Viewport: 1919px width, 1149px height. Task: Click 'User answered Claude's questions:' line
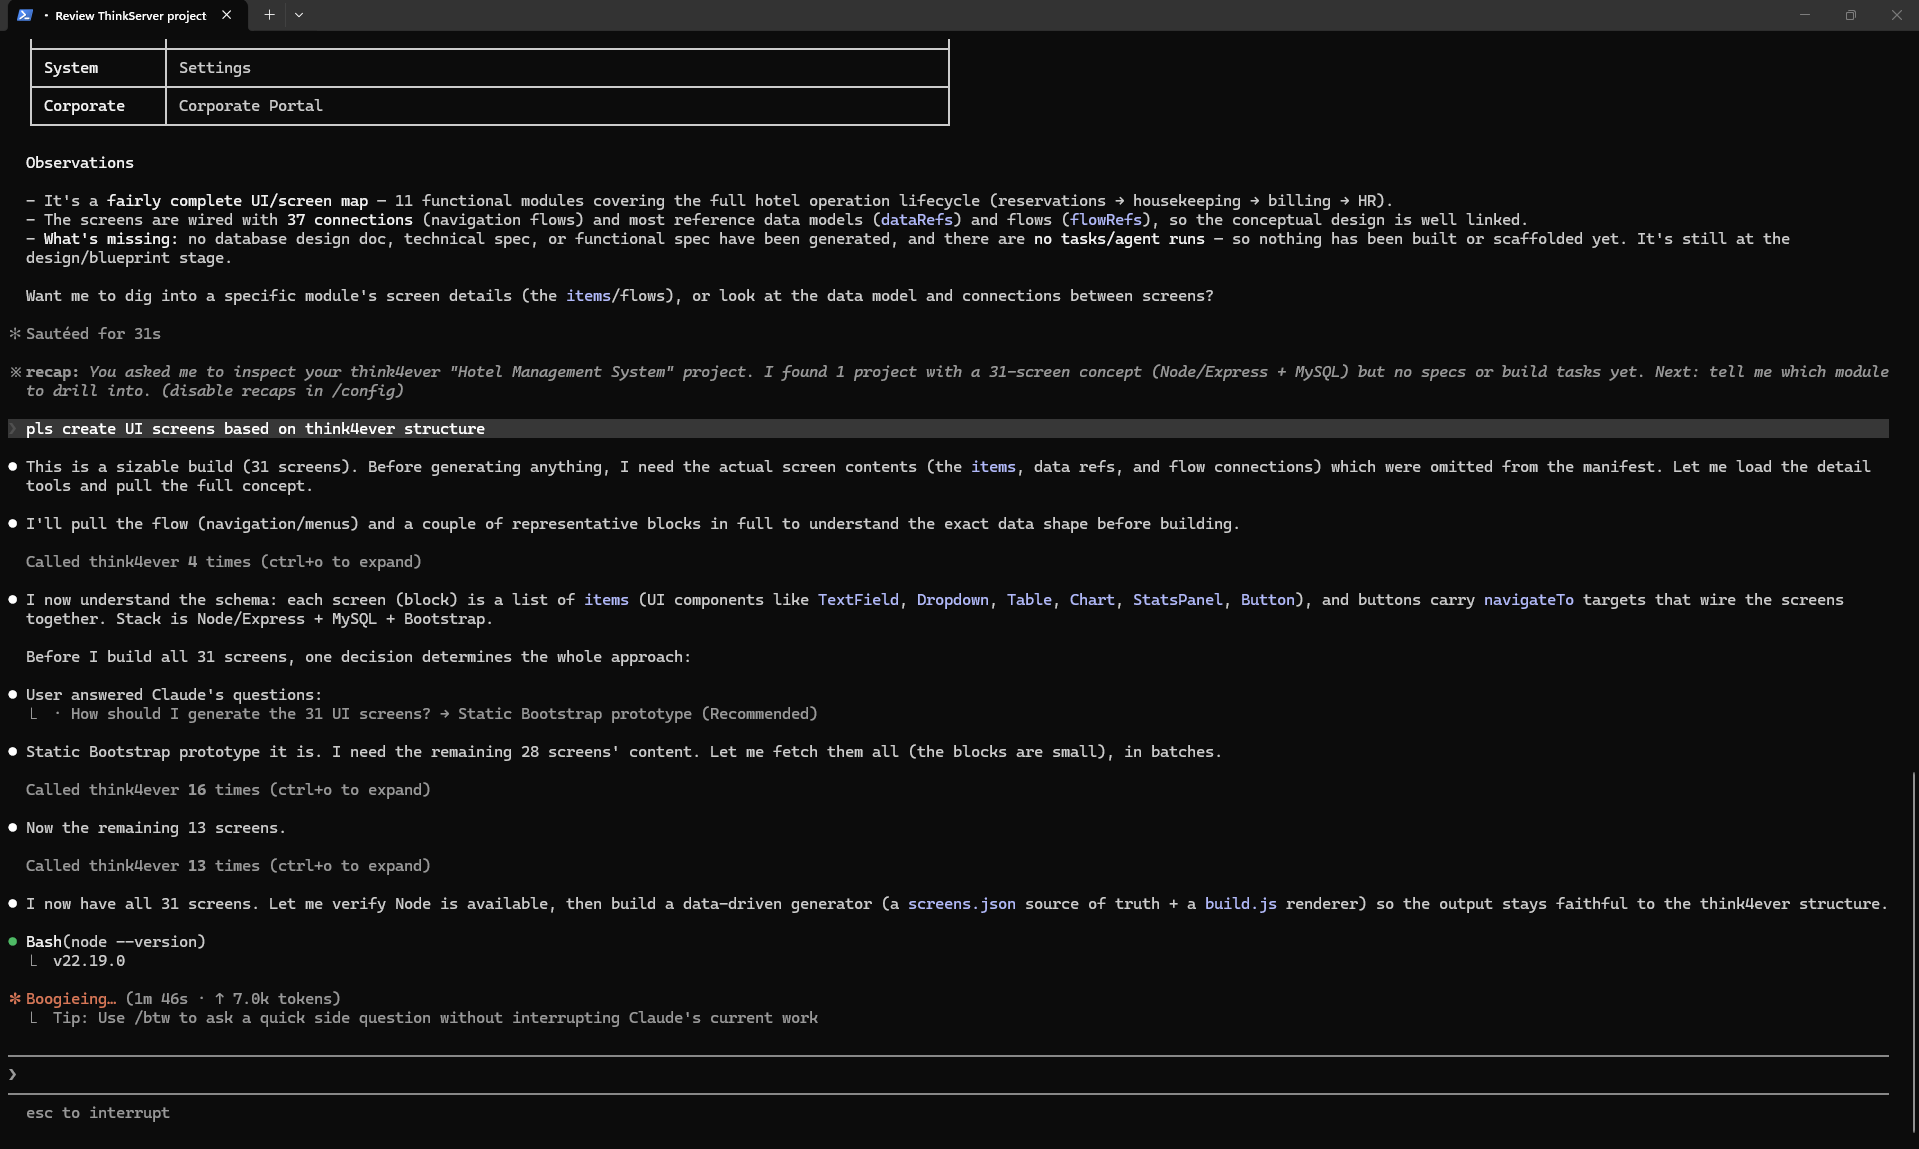[x=174, y=695]
